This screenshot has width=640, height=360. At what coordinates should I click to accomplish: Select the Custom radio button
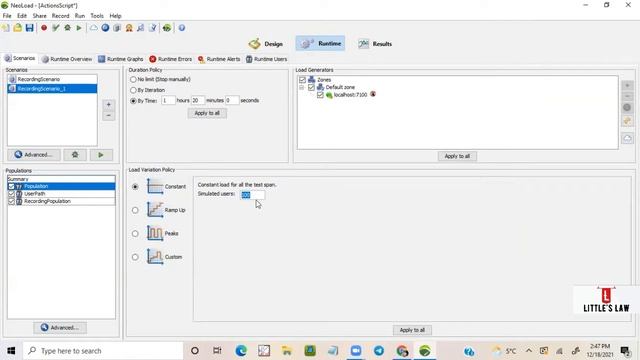135,257
